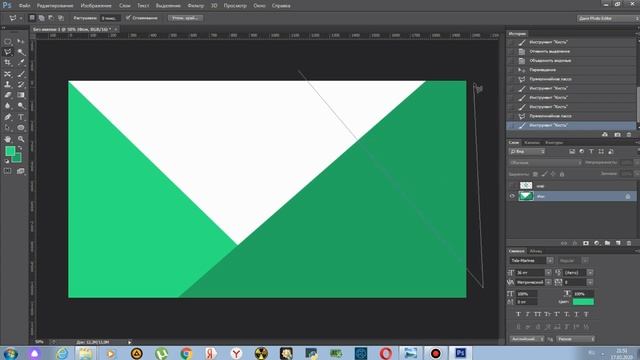Choose Add to selection mode
Viewport: 640px width, 360px height.
[42, 18]
